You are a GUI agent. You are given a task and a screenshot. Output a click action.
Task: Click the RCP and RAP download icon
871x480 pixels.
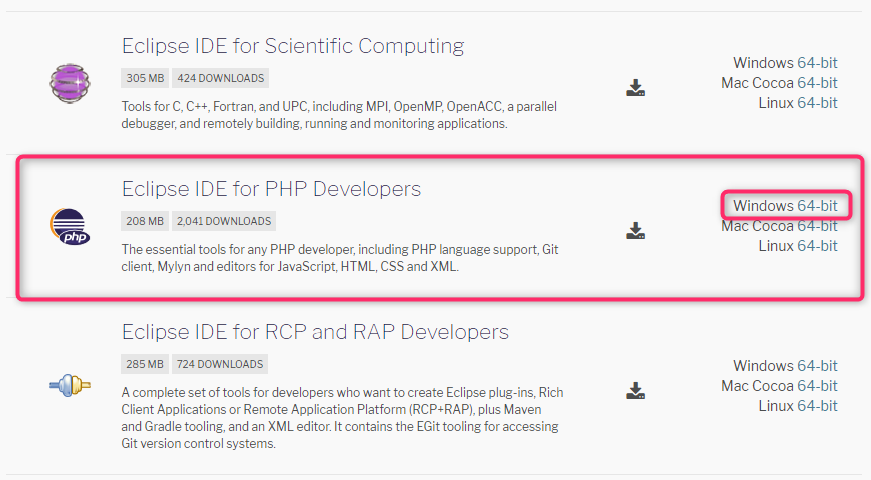[635, 391]
